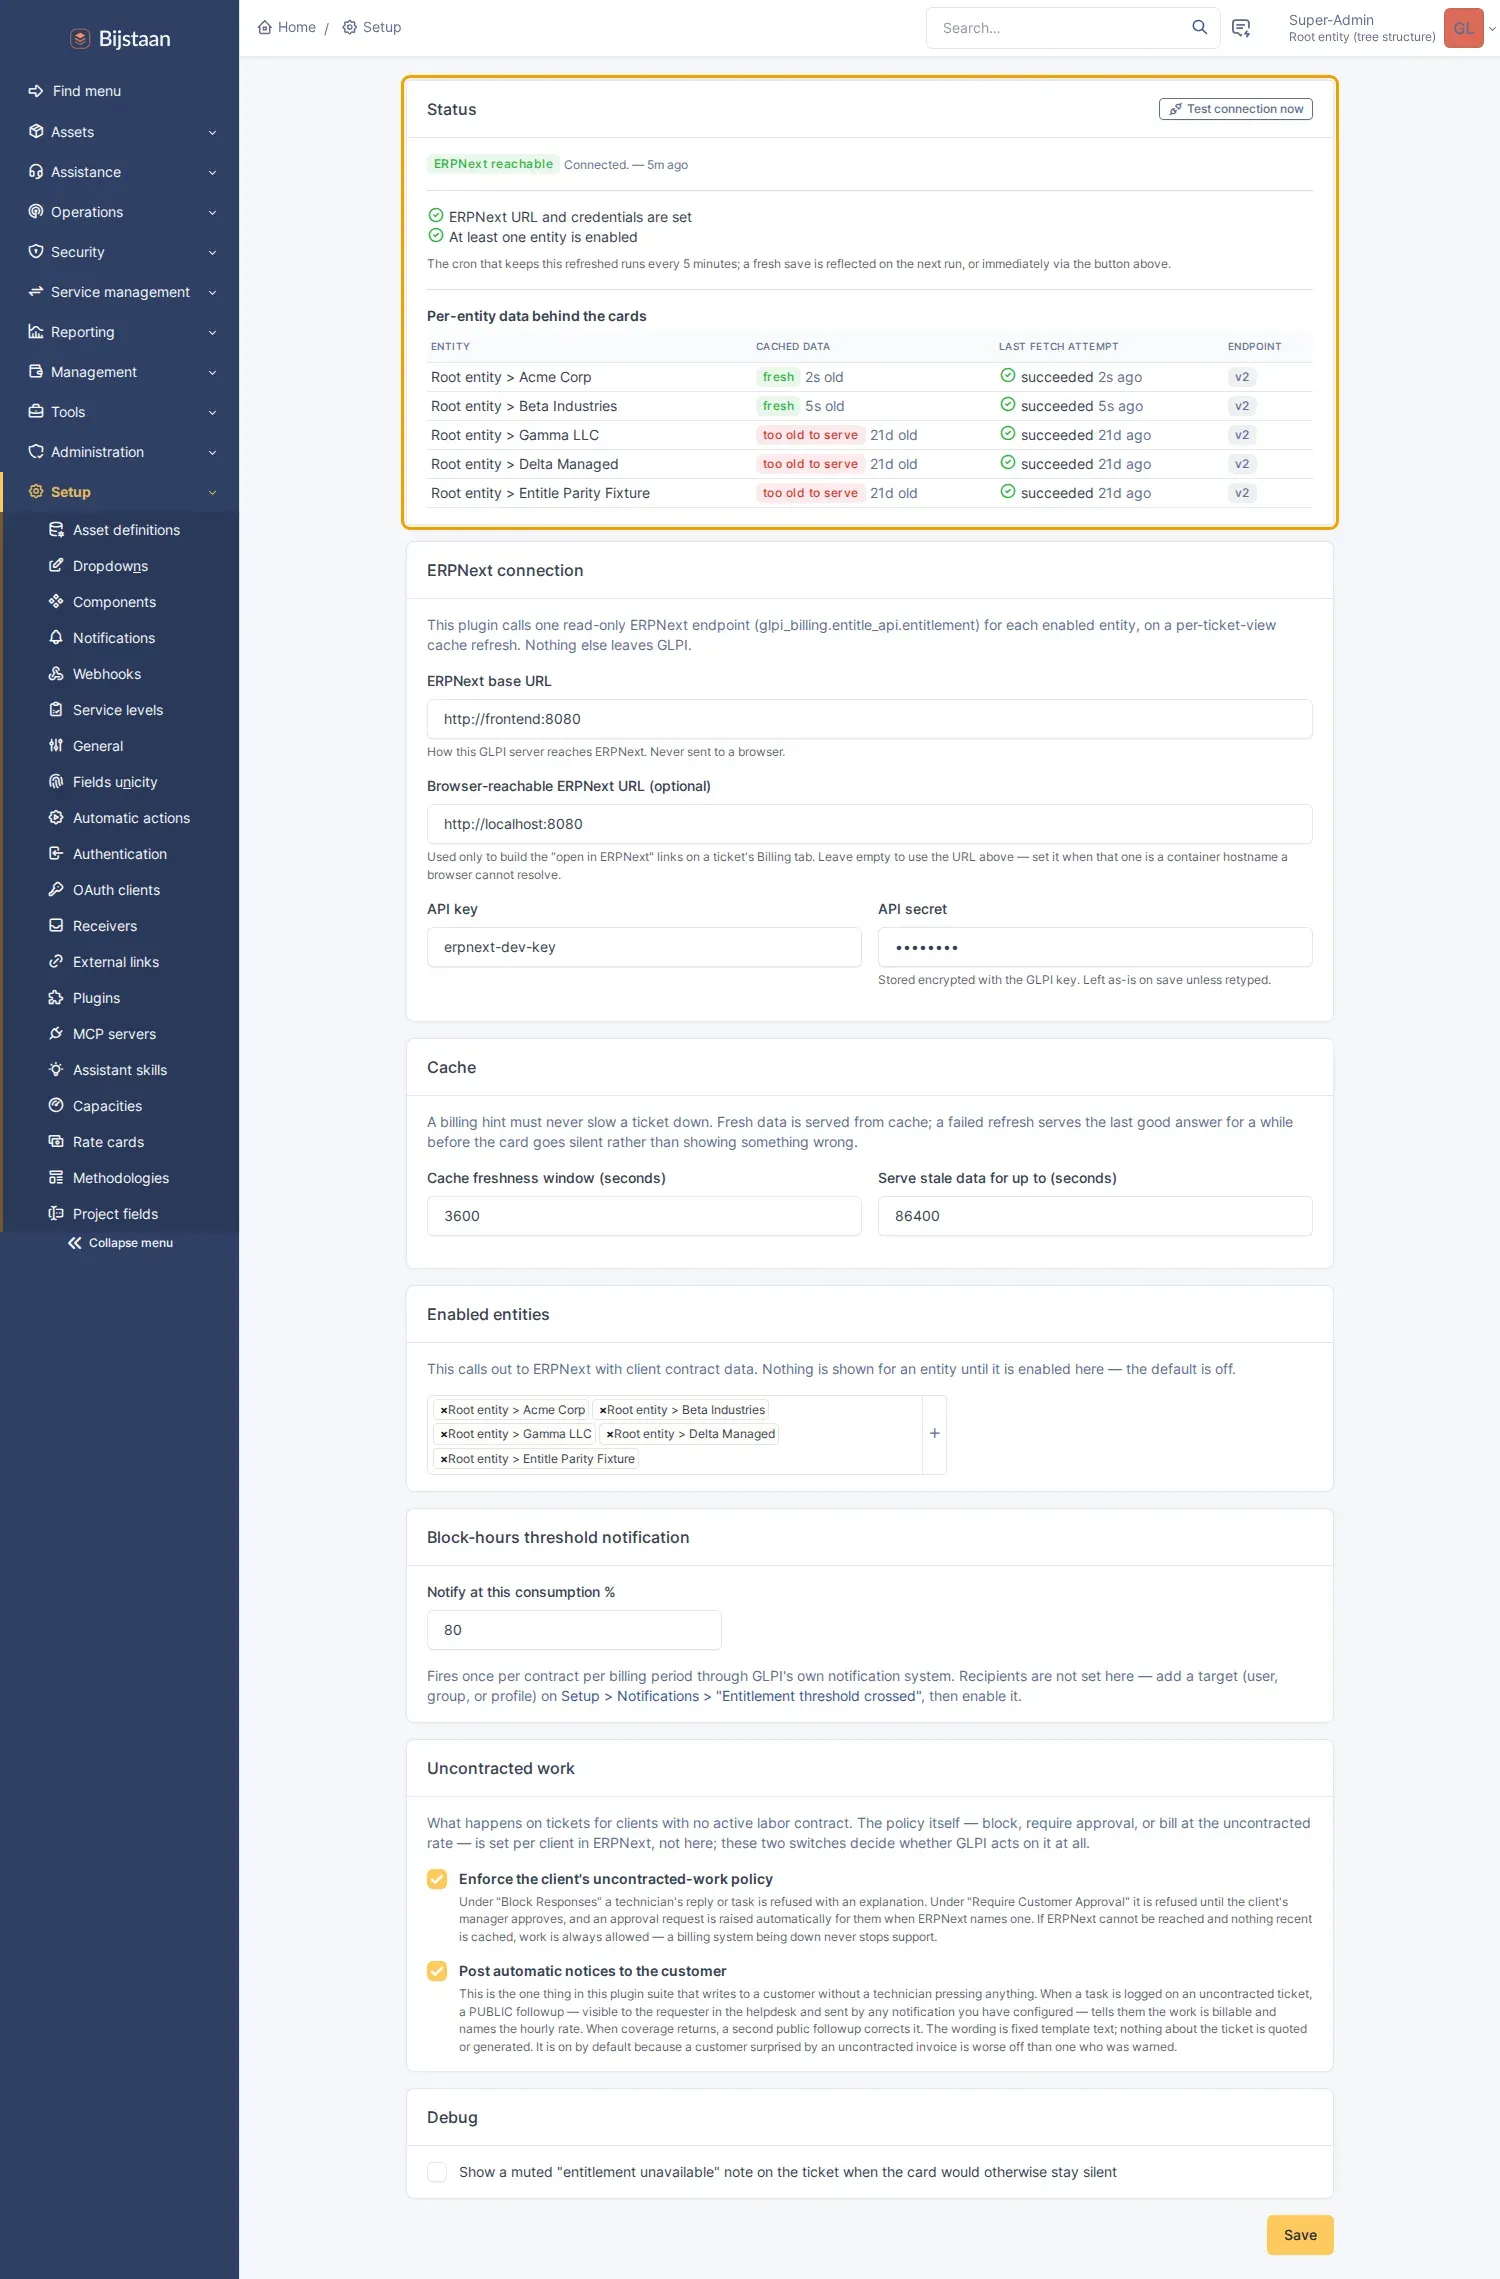Click the Rate cards icon

pyautogui.click(x=56, y=1142)
